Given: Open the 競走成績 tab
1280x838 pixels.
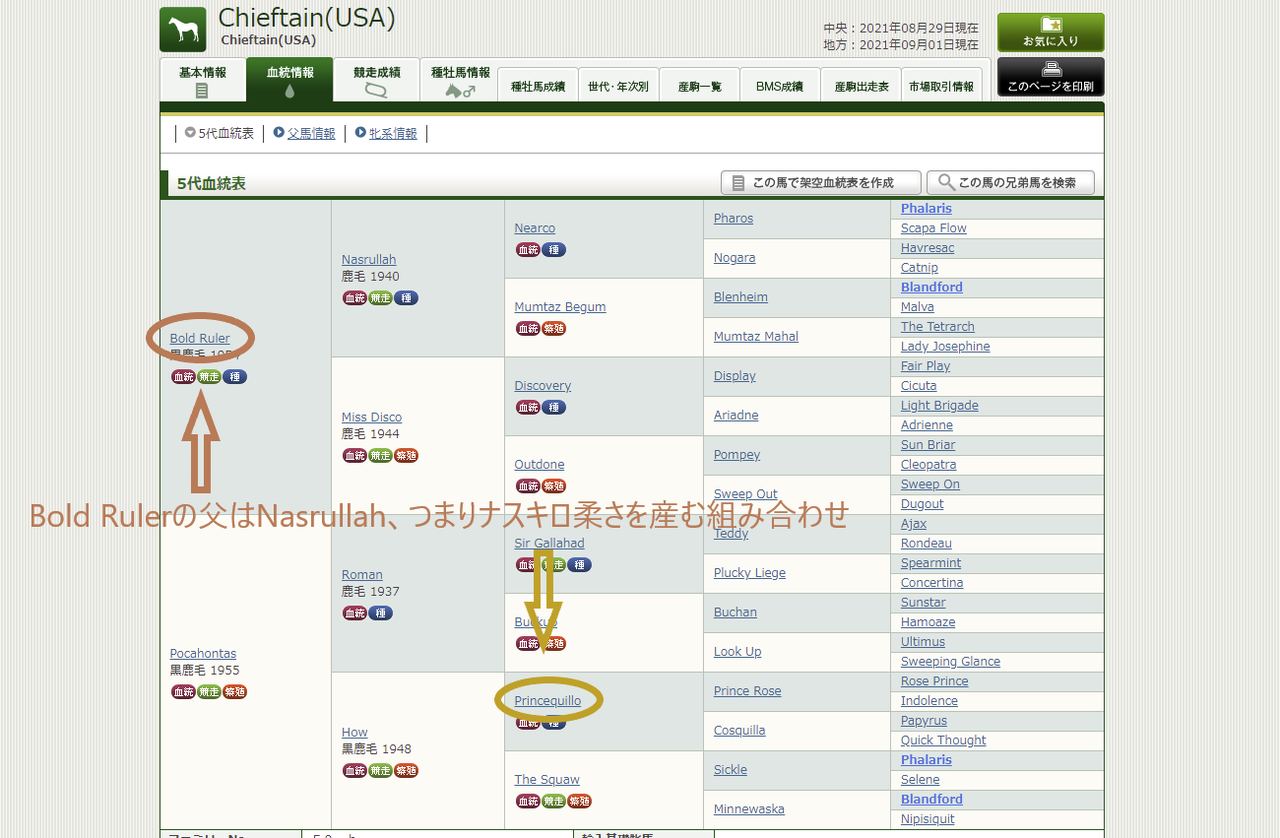Looking at the screenshot, I should [x=377, y=80].
